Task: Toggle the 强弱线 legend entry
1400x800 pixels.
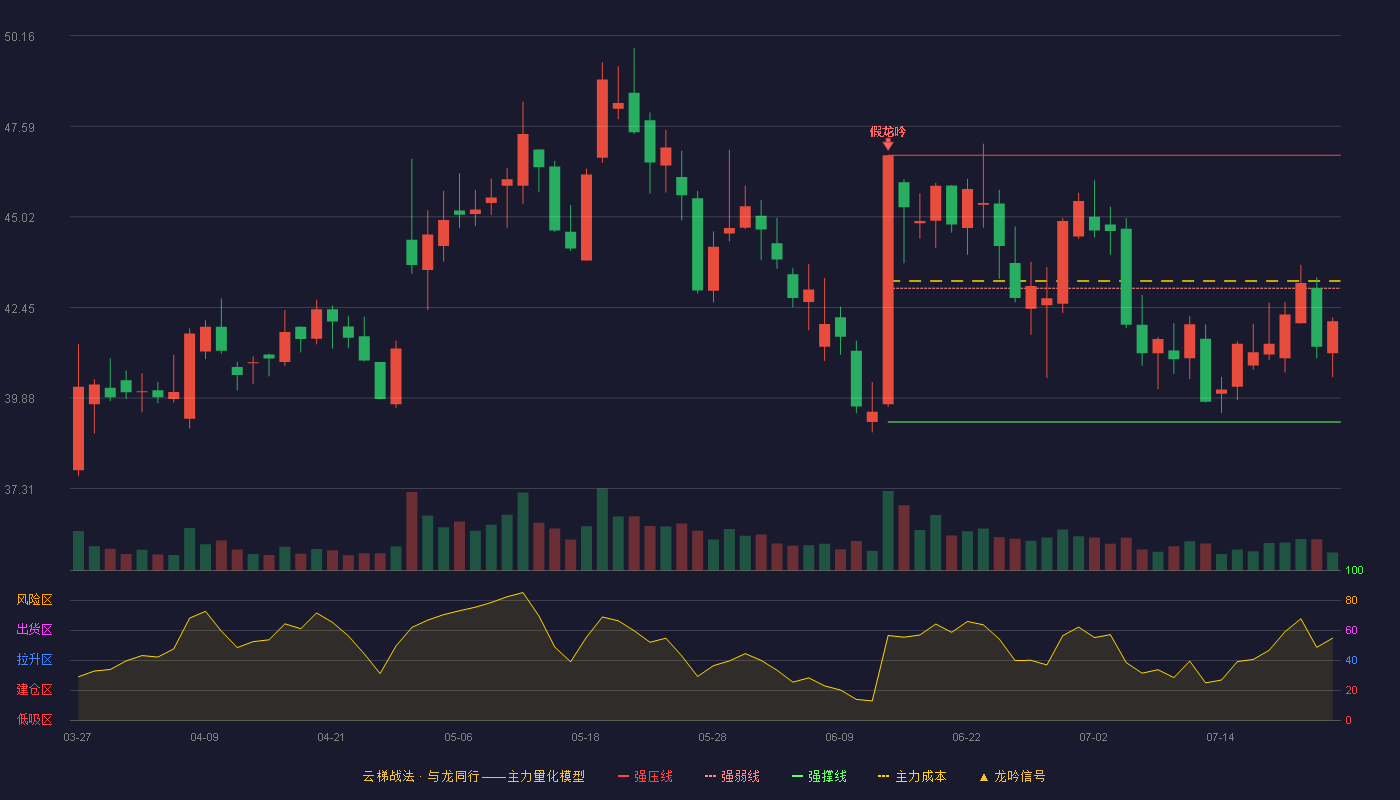Action: click(x=732, y=776)
